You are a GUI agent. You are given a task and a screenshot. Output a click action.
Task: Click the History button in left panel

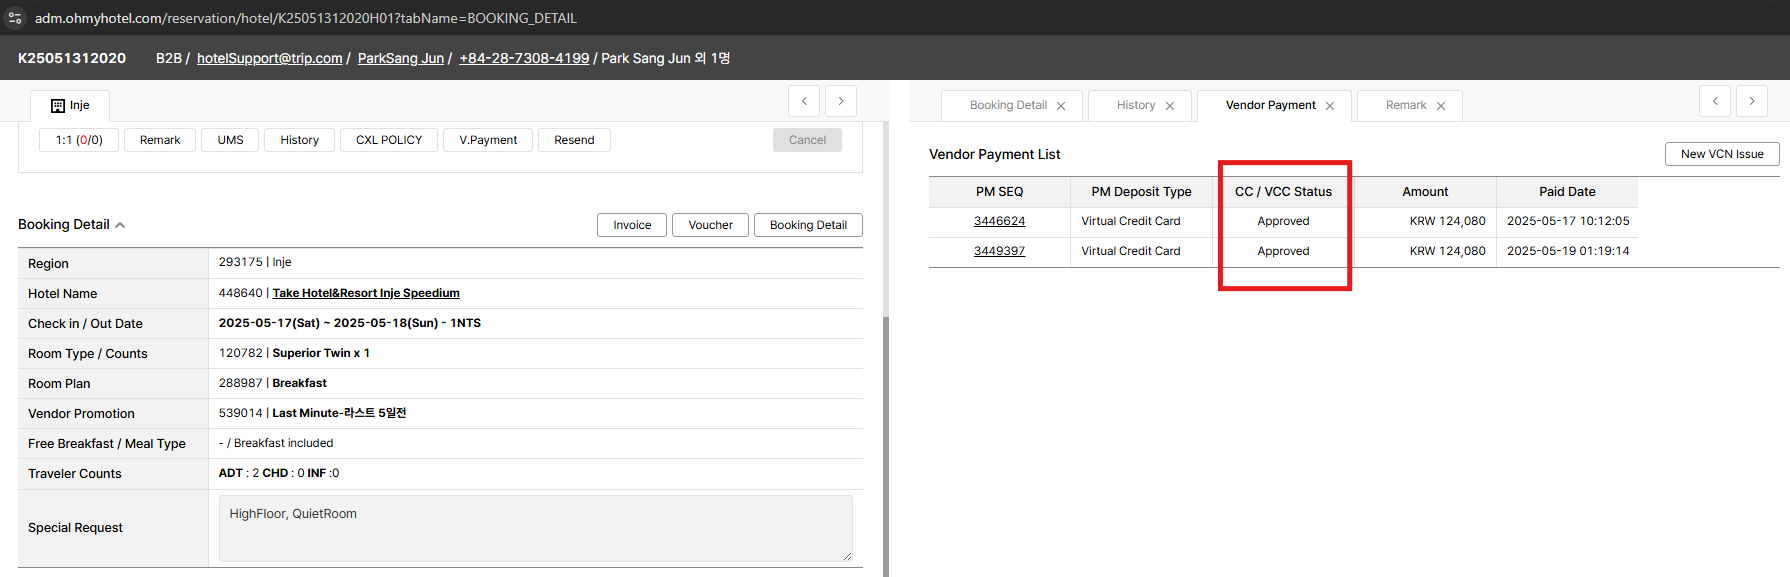[299, 140]
